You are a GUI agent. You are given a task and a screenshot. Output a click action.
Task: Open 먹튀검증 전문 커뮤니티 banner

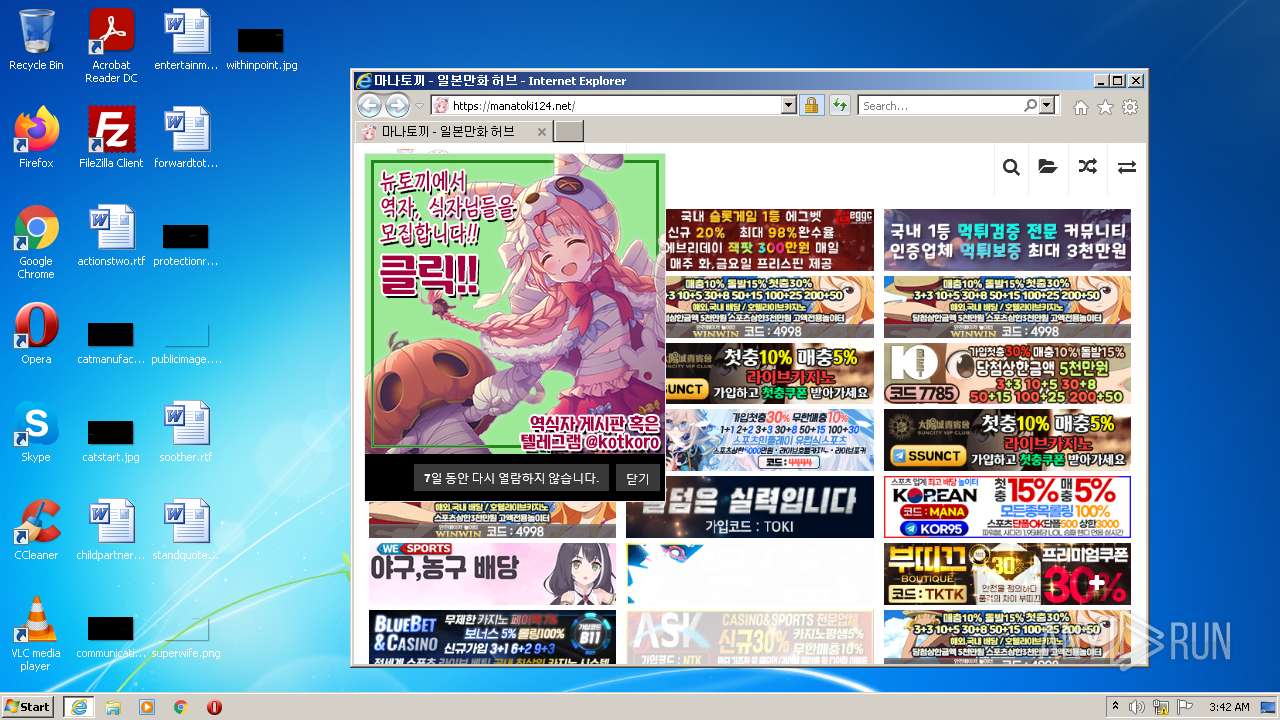click(x=1007, y=240)
